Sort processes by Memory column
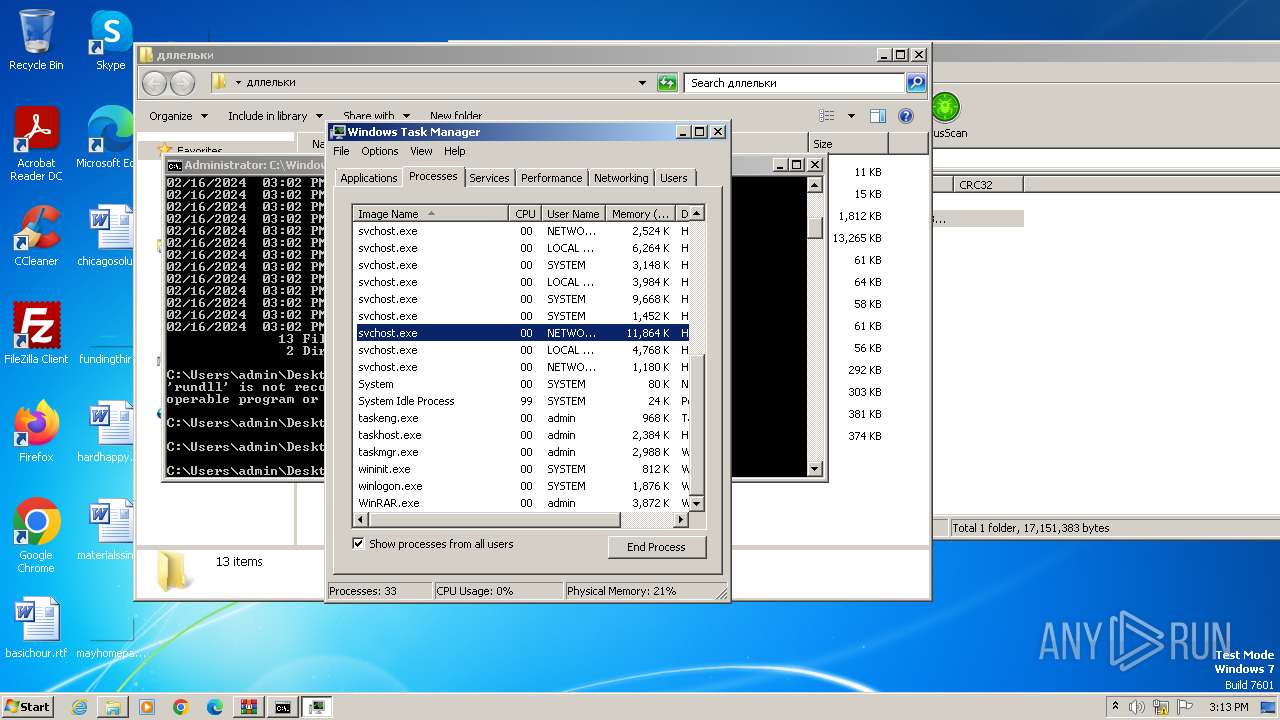Viewport: 1280px width, 720px height. (x=641, y=214)
